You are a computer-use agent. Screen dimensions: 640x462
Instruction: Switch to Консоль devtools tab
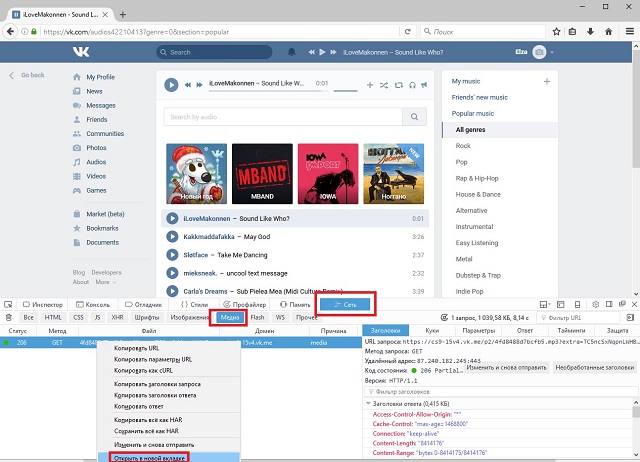(93, 304)
